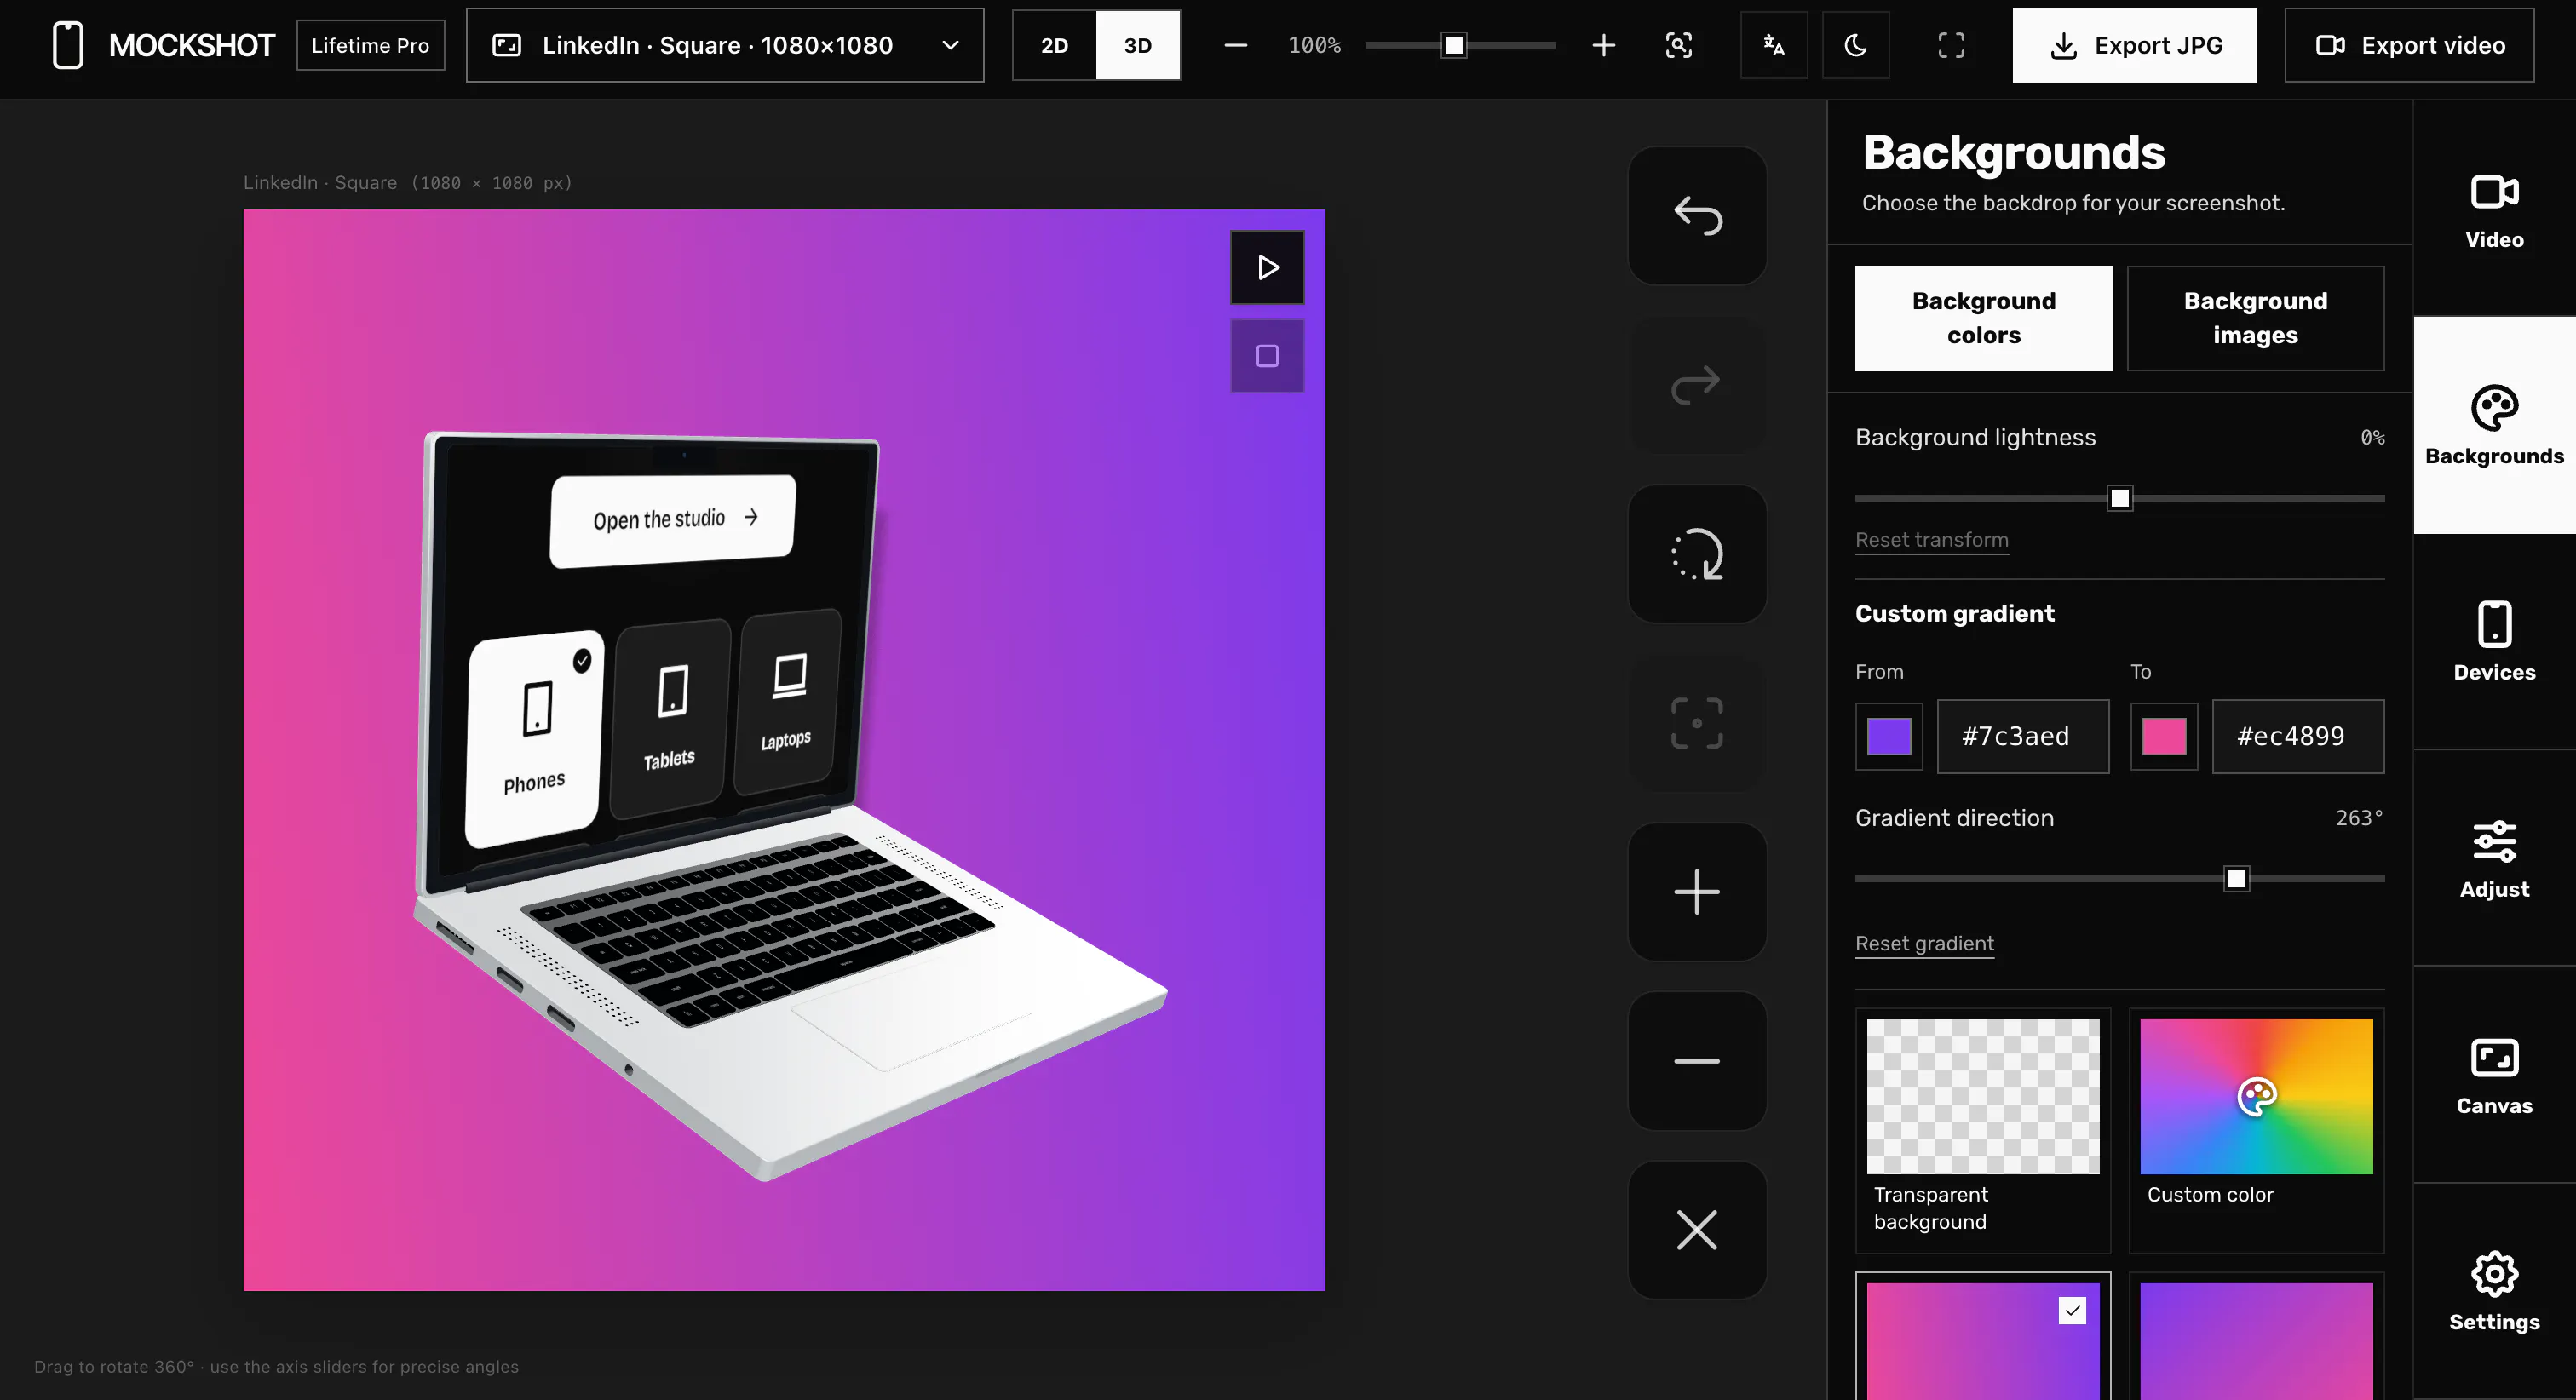
Task: Toggle dark mode moon icon
Action: [x=1856, y=45]
